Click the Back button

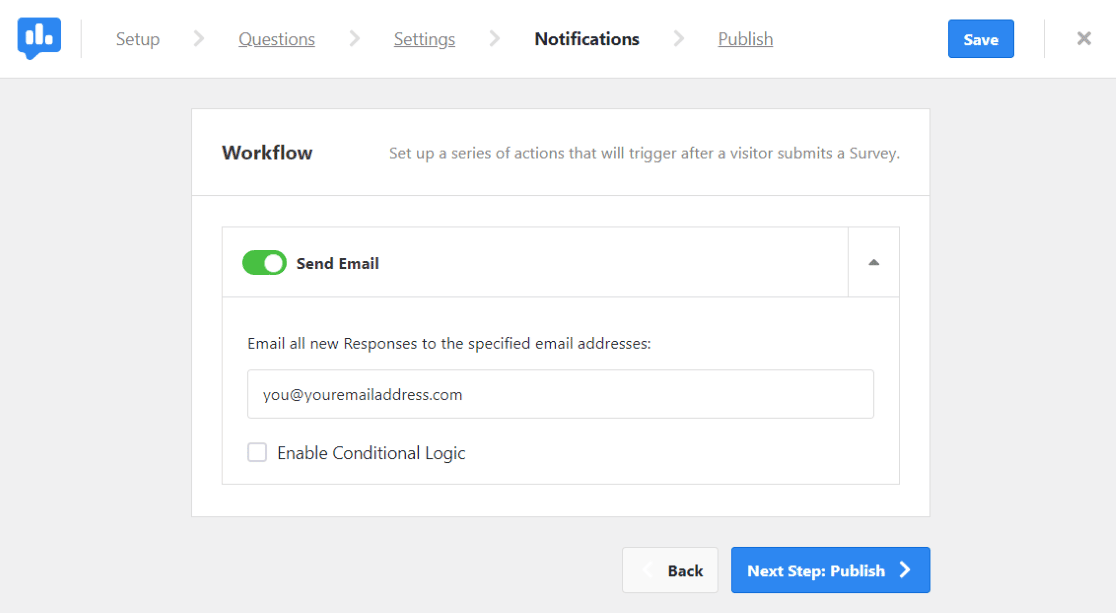[670, 570]
